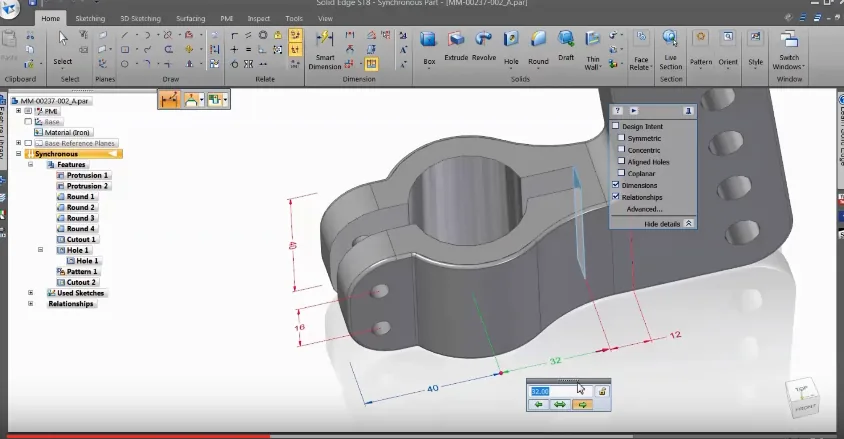Open the Sketching tab
Image resolution: width=844 pixels, height=439 pixels.
click(90, 18)
